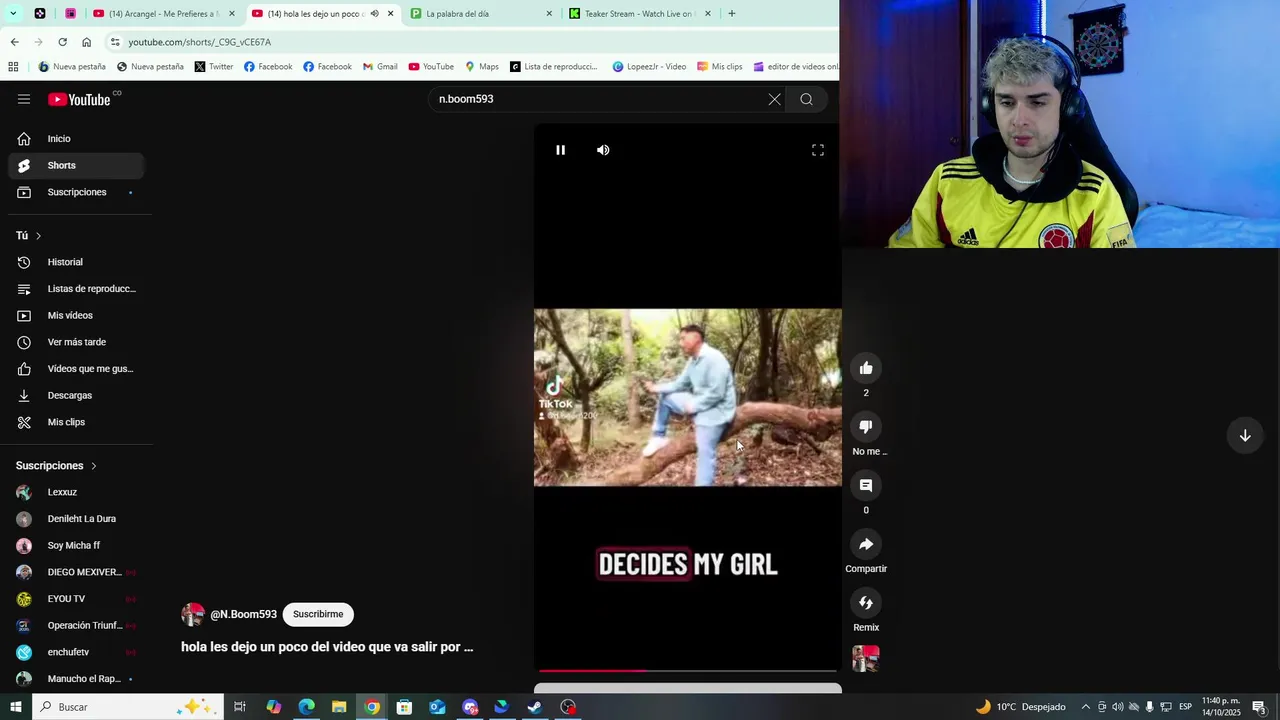The image size is (1280, 720).
Task: Open the Windows notification center
Action: [x=1259, y=707]
